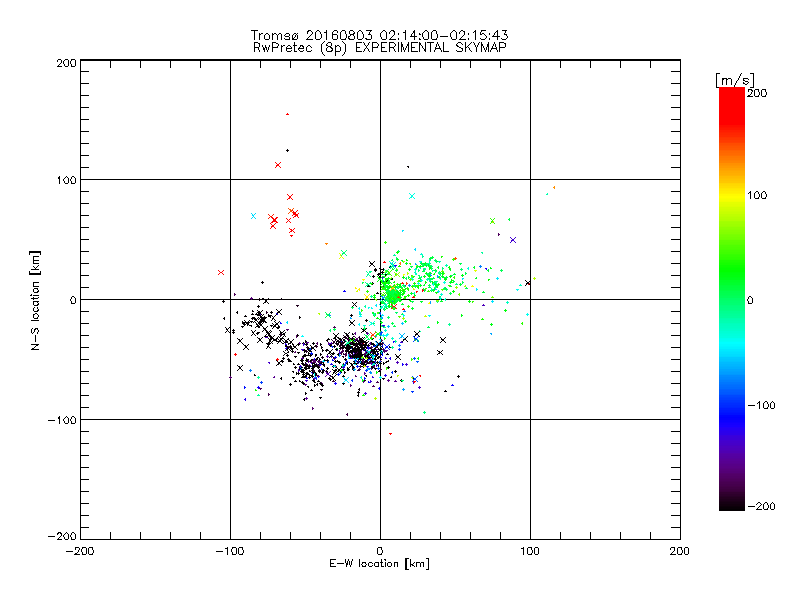The height and width of the screenshot is (600, 800).
Task: Click the -100 label on the colorbar
Action: [762, 405]
